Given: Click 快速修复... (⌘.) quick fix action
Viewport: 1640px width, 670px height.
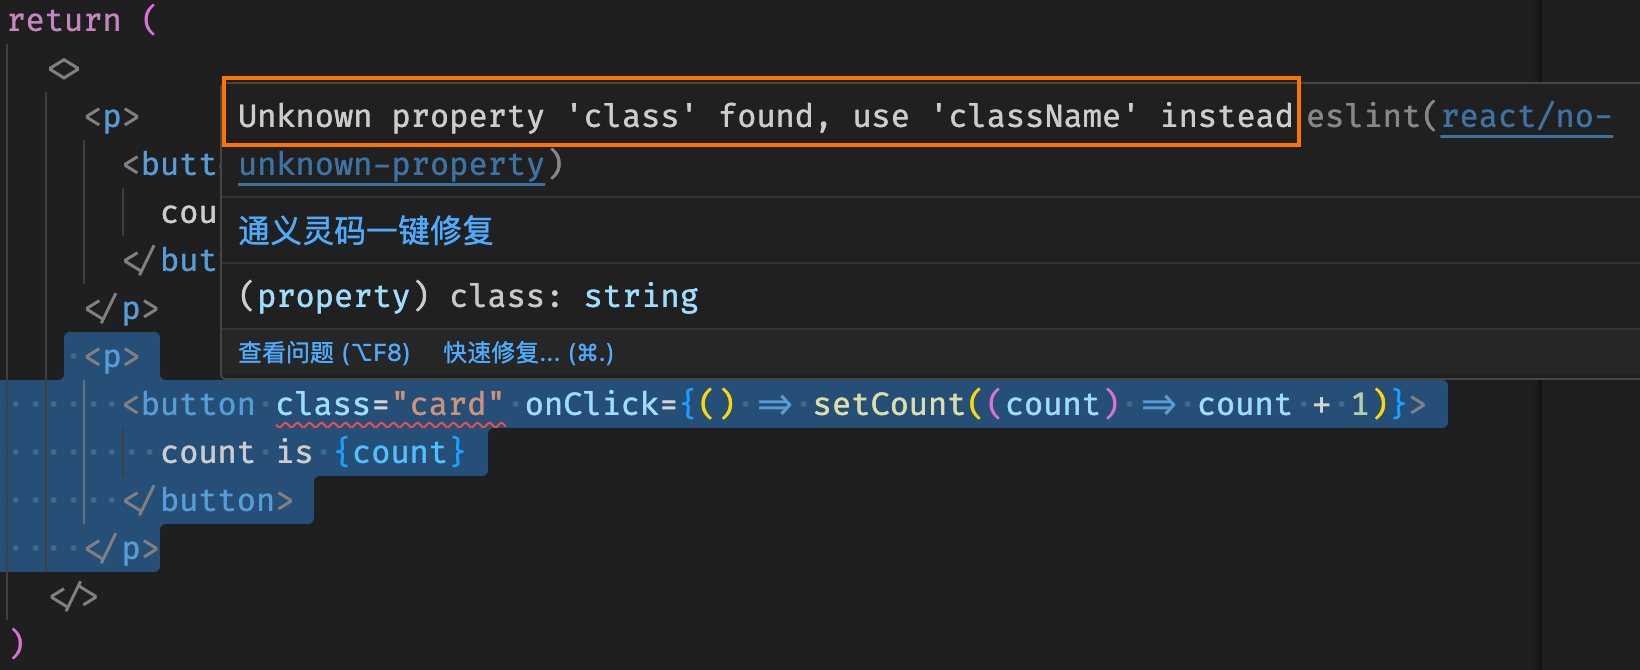Looking at the screenshot, I should click(529, 353).
